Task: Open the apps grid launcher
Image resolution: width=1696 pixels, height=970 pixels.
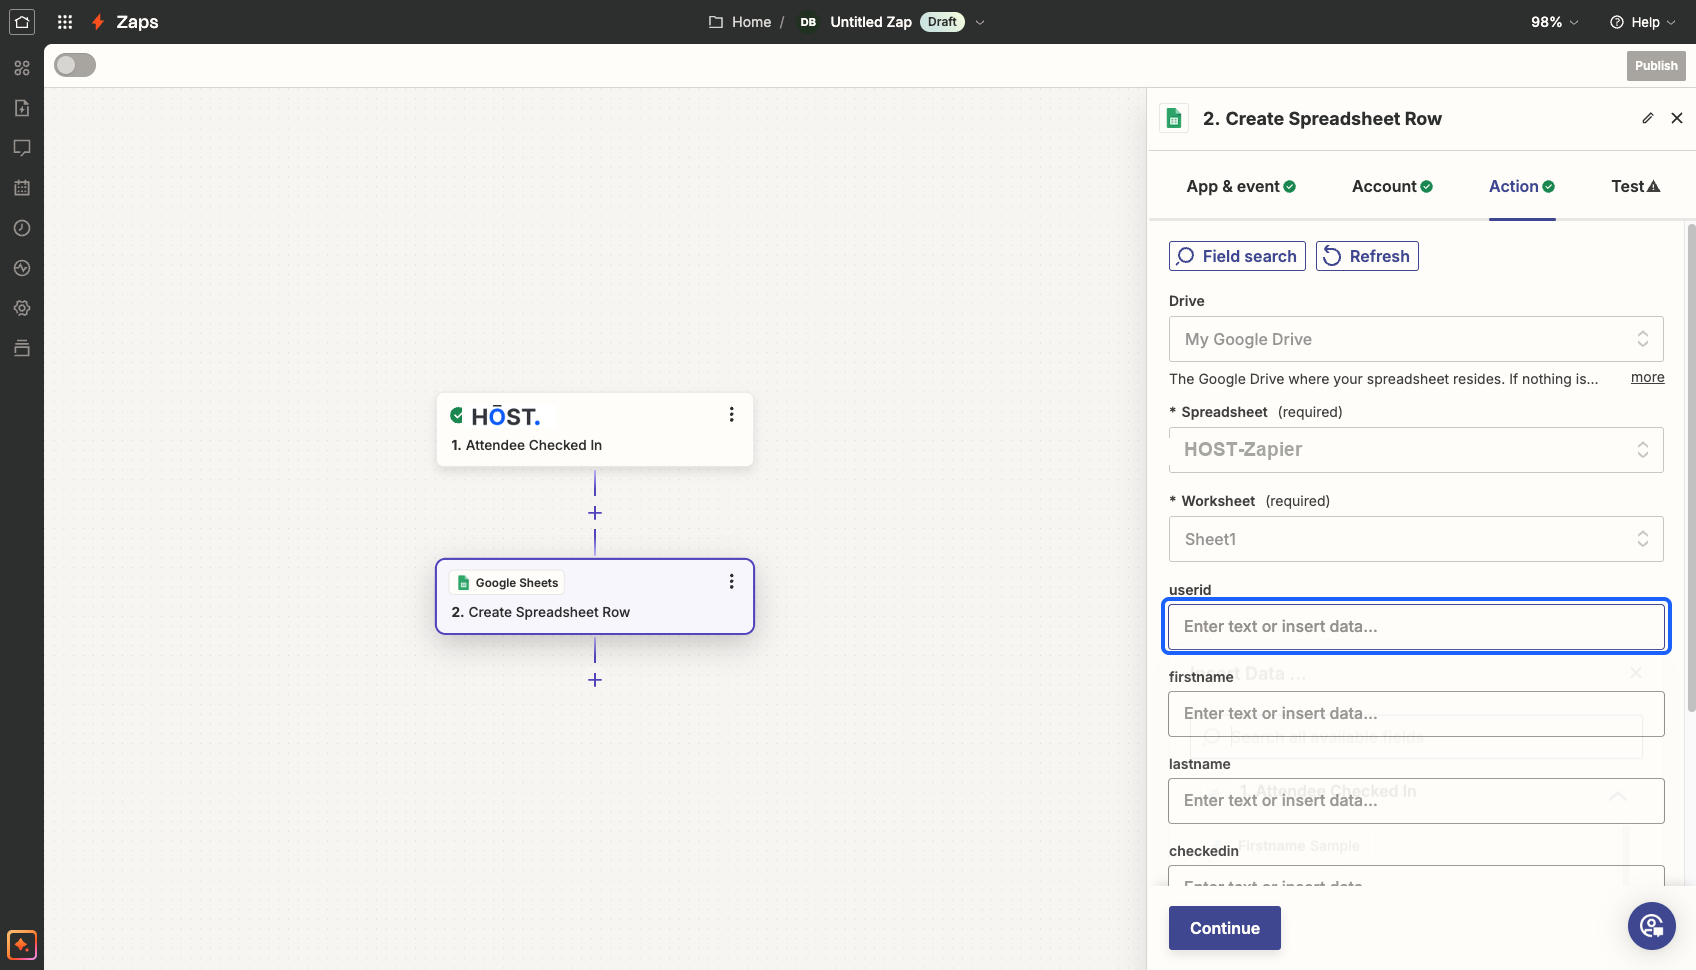Action: (65, 22)
